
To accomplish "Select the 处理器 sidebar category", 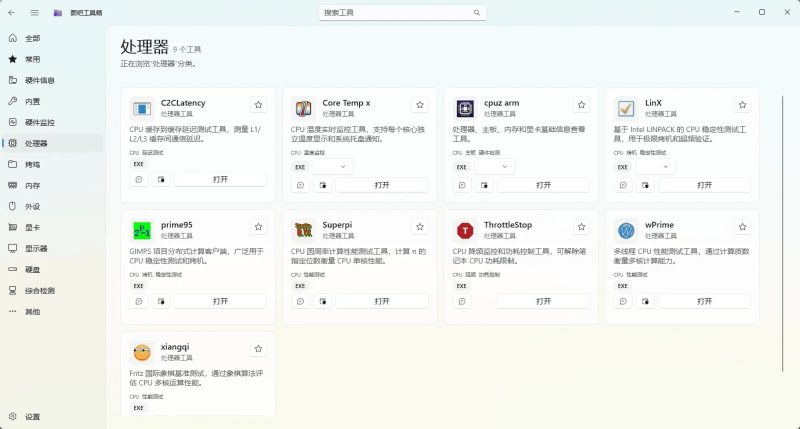I will 53,143.
